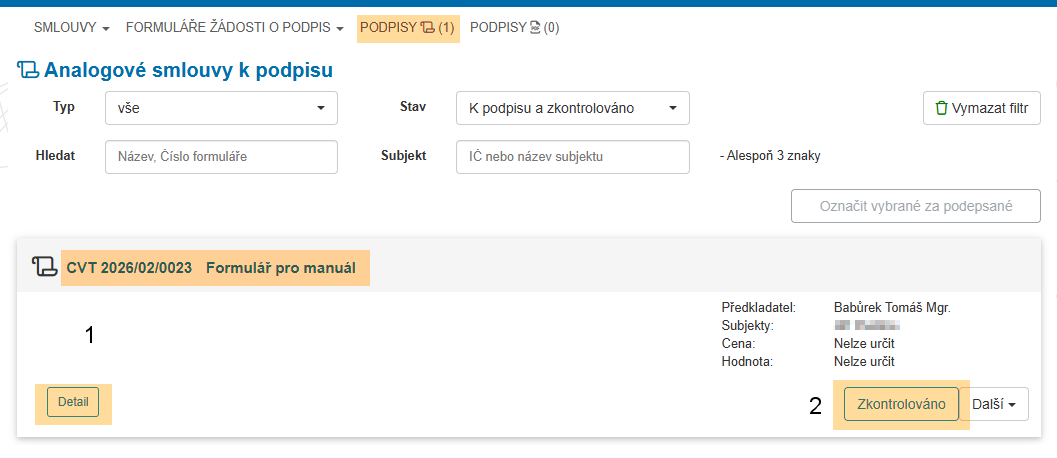Click the document icon in the PODPISY (0) tab
Screen dimensions: 1057x458
(x=534, y=28)
